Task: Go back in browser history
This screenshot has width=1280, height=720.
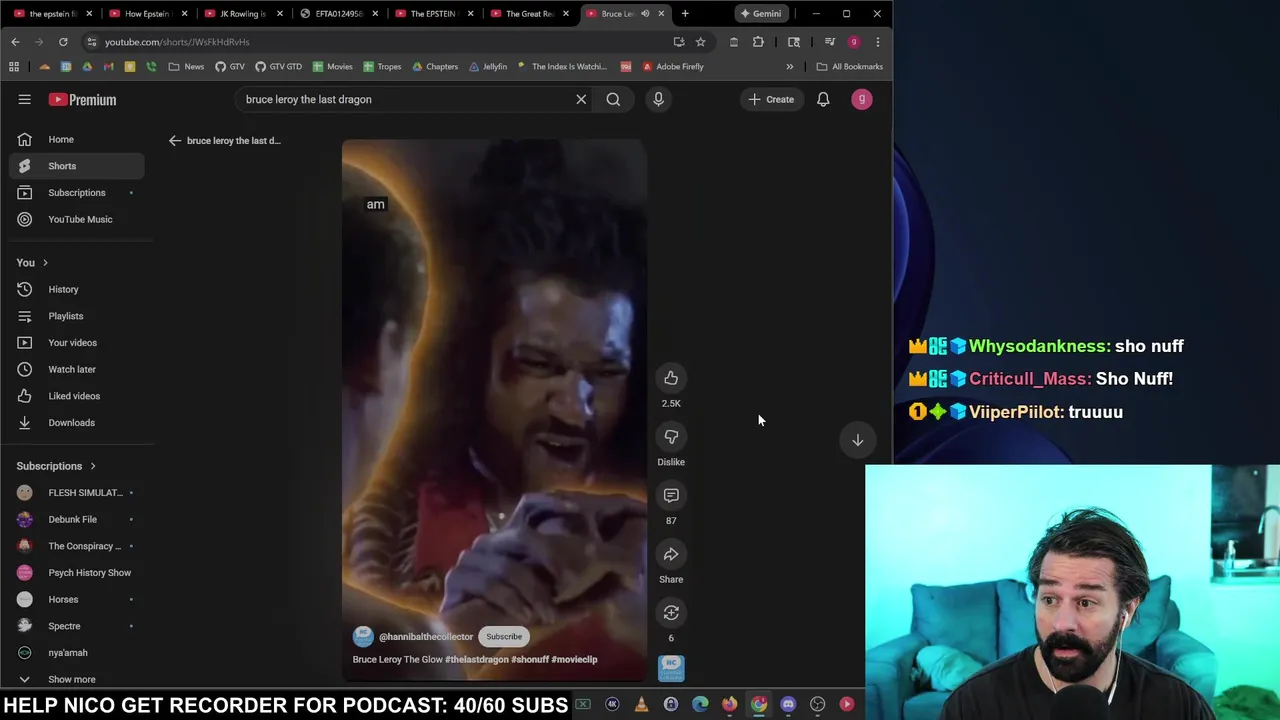Action: click(15, 42)
